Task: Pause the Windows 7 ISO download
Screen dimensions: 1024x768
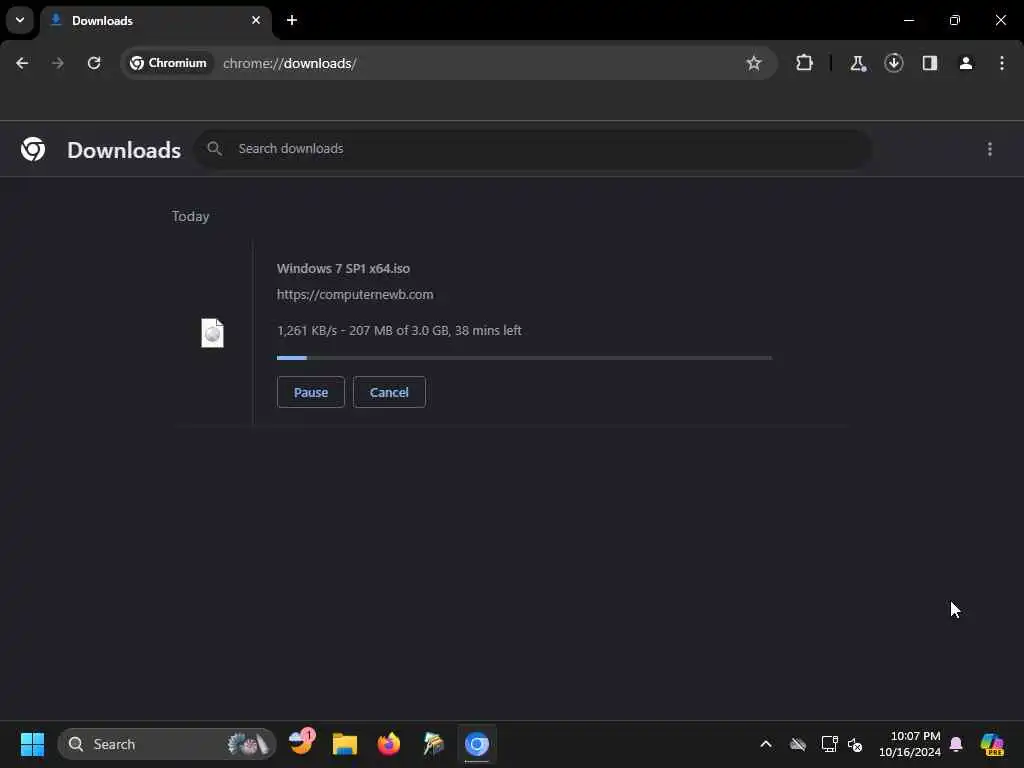Action: [x=311, y=392]
